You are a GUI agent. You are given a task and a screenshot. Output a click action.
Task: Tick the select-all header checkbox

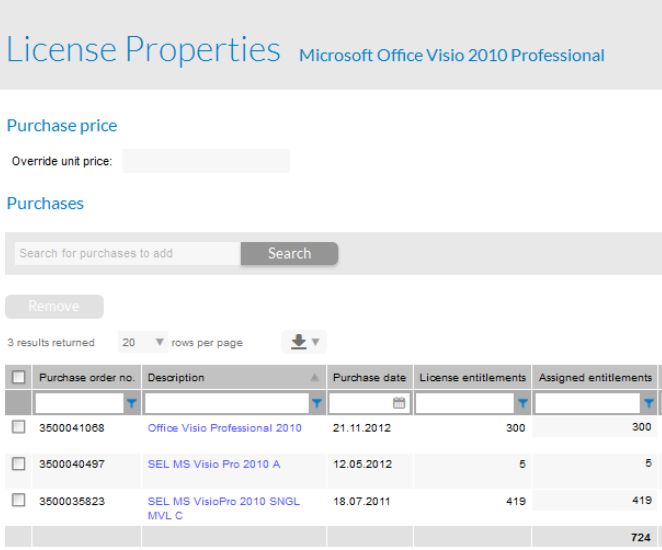[x=19, y=377]
